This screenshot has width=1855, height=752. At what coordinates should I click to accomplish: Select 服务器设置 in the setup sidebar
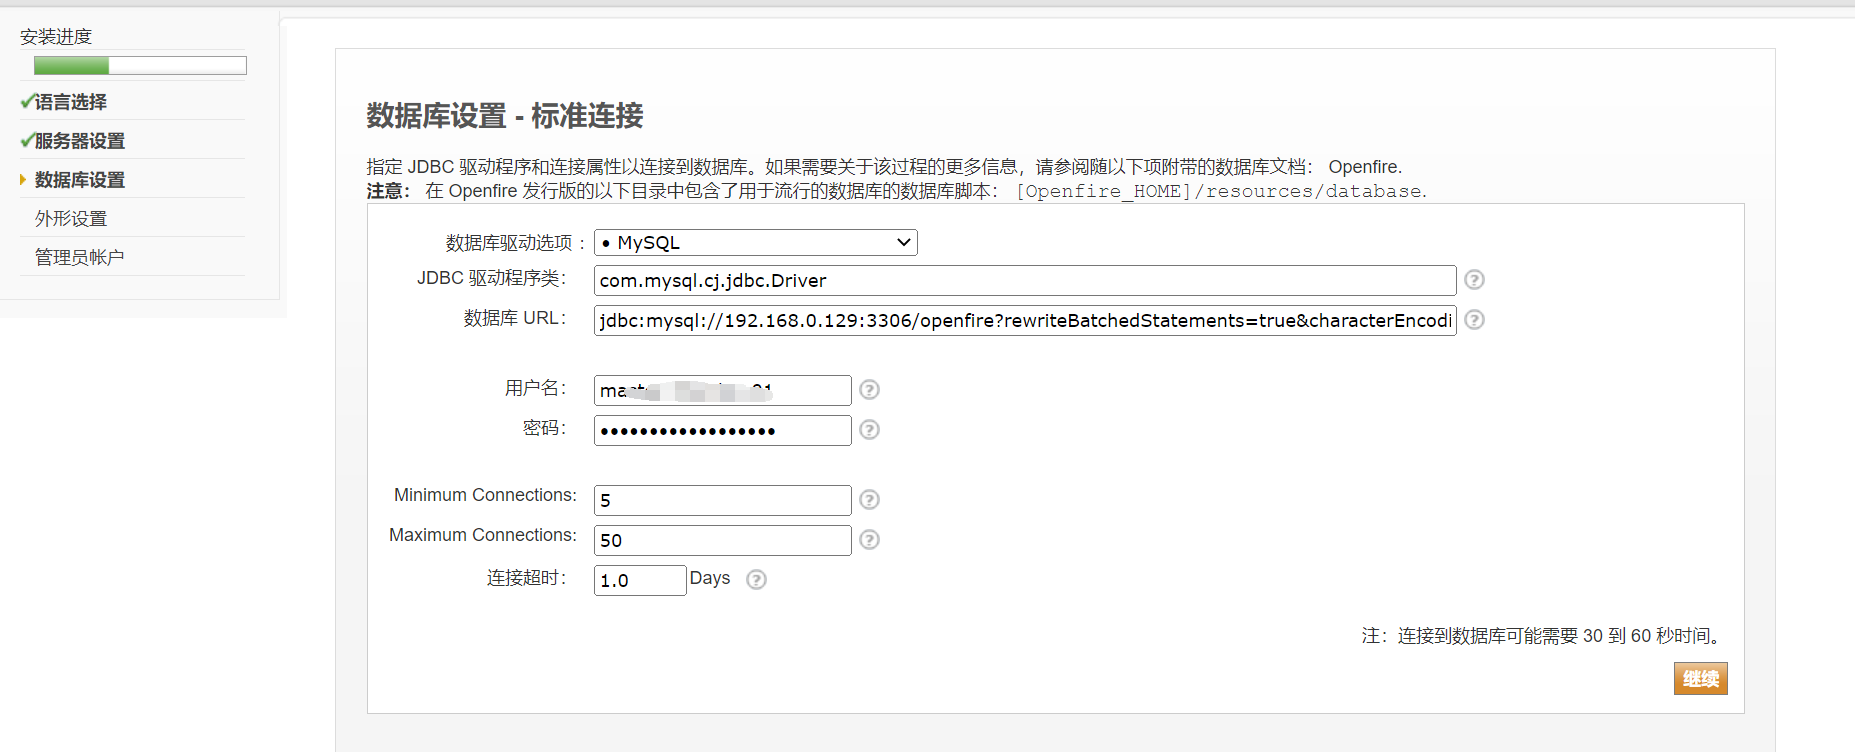pos(80,141)
